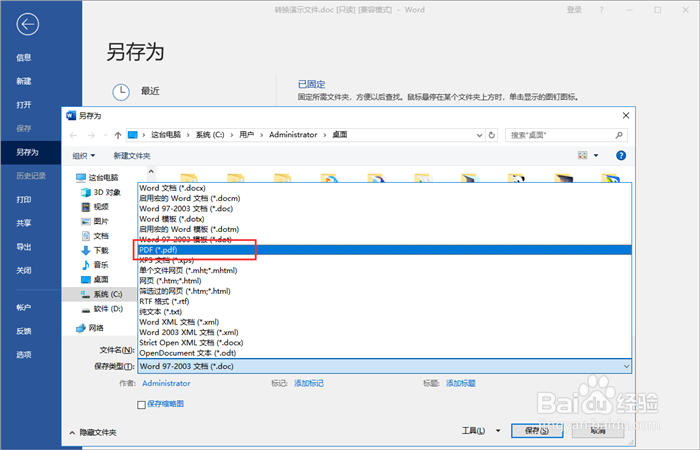Click the refresh button beside address bar
The width and height of the screenshot is (700, 450).
[492, 135]
